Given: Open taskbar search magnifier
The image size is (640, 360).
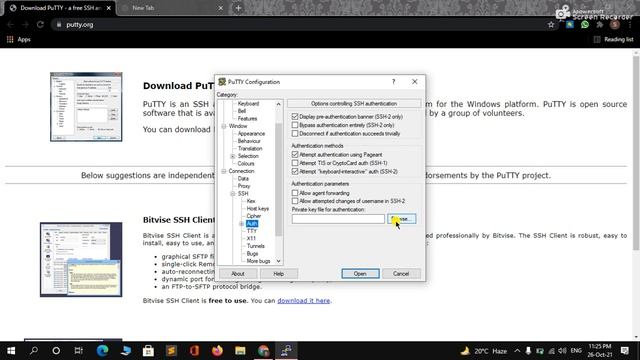Looking at the screenshot, I should coord(34,351).
